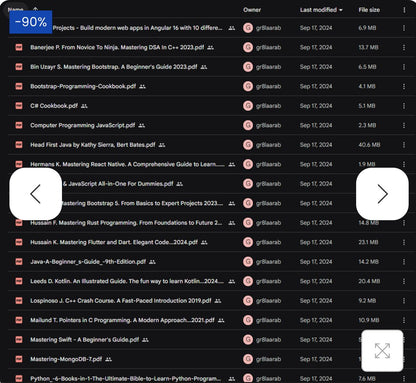Open more options for Computer Programming JavaScript.pdf
The image size is (416, 383).
pos(404,125)
